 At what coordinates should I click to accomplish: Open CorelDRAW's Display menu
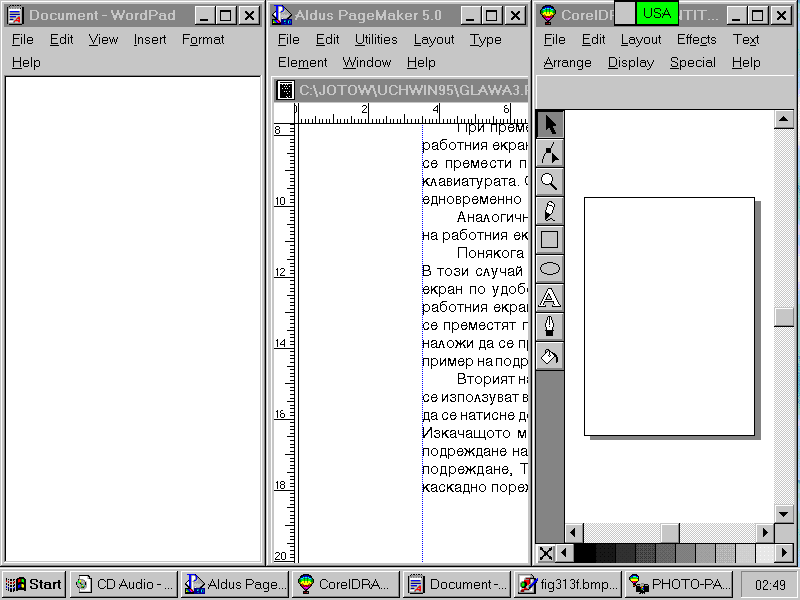click(631, 62)
